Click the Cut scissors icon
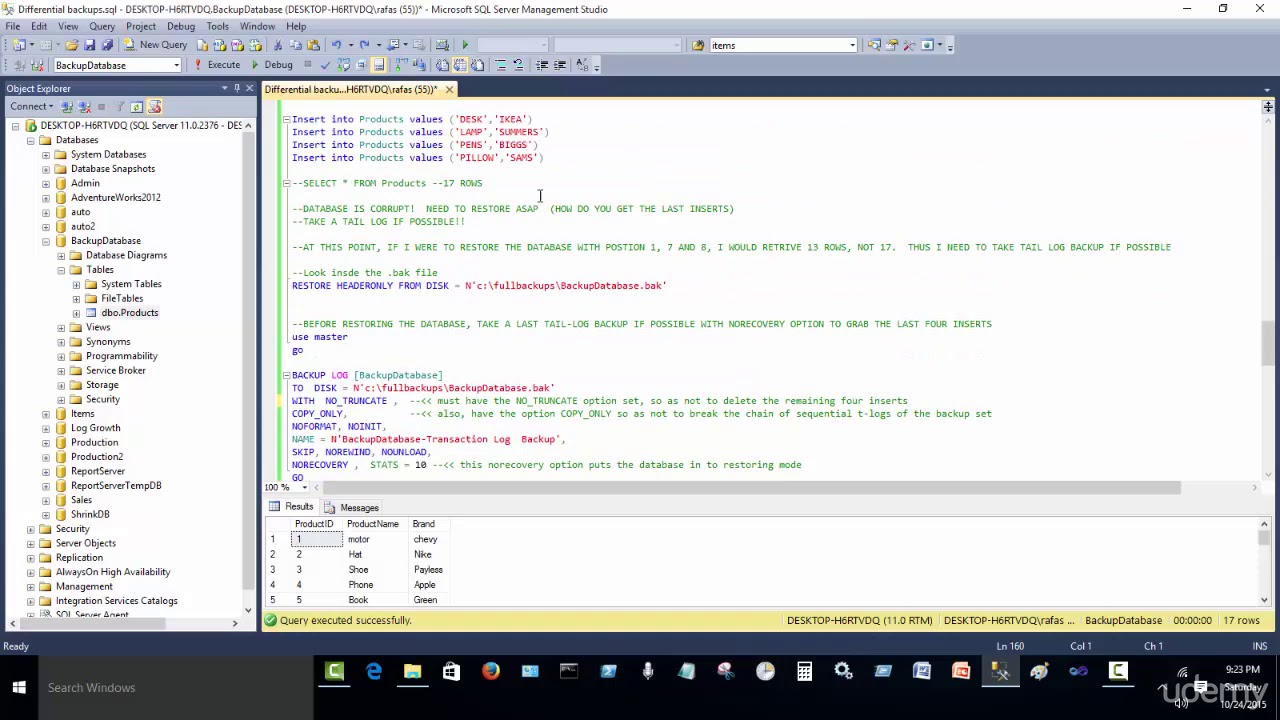 coord(278,45)
